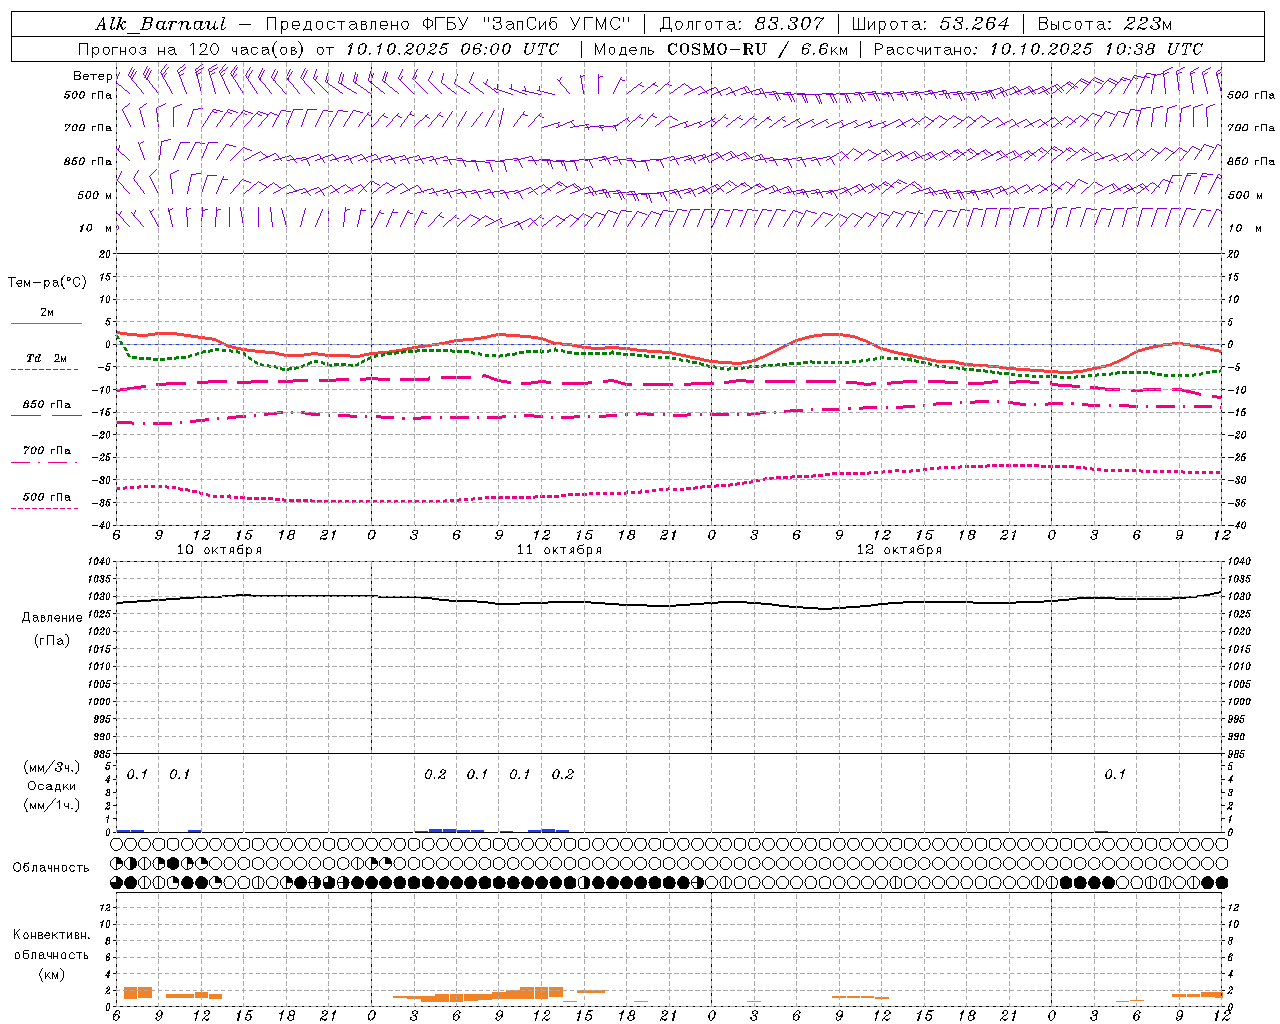This screenshot has width=1280, height=1024.
Task: Click the 12 октября date label
Action: tap(899, 550)
